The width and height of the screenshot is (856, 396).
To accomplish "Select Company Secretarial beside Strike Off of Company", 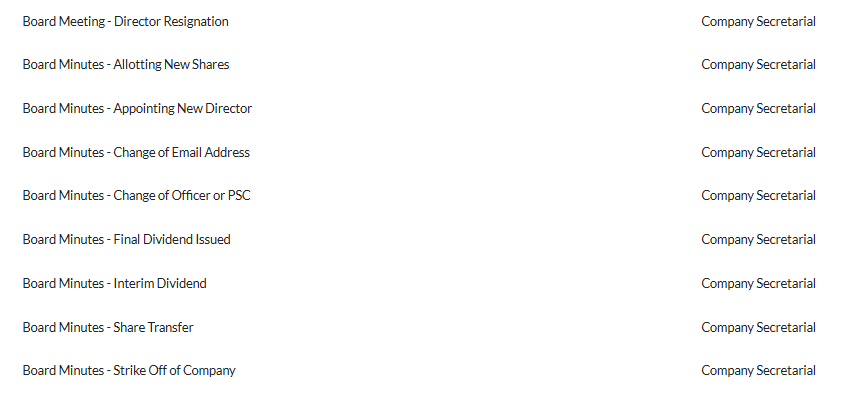I will [x=758, y=370].
